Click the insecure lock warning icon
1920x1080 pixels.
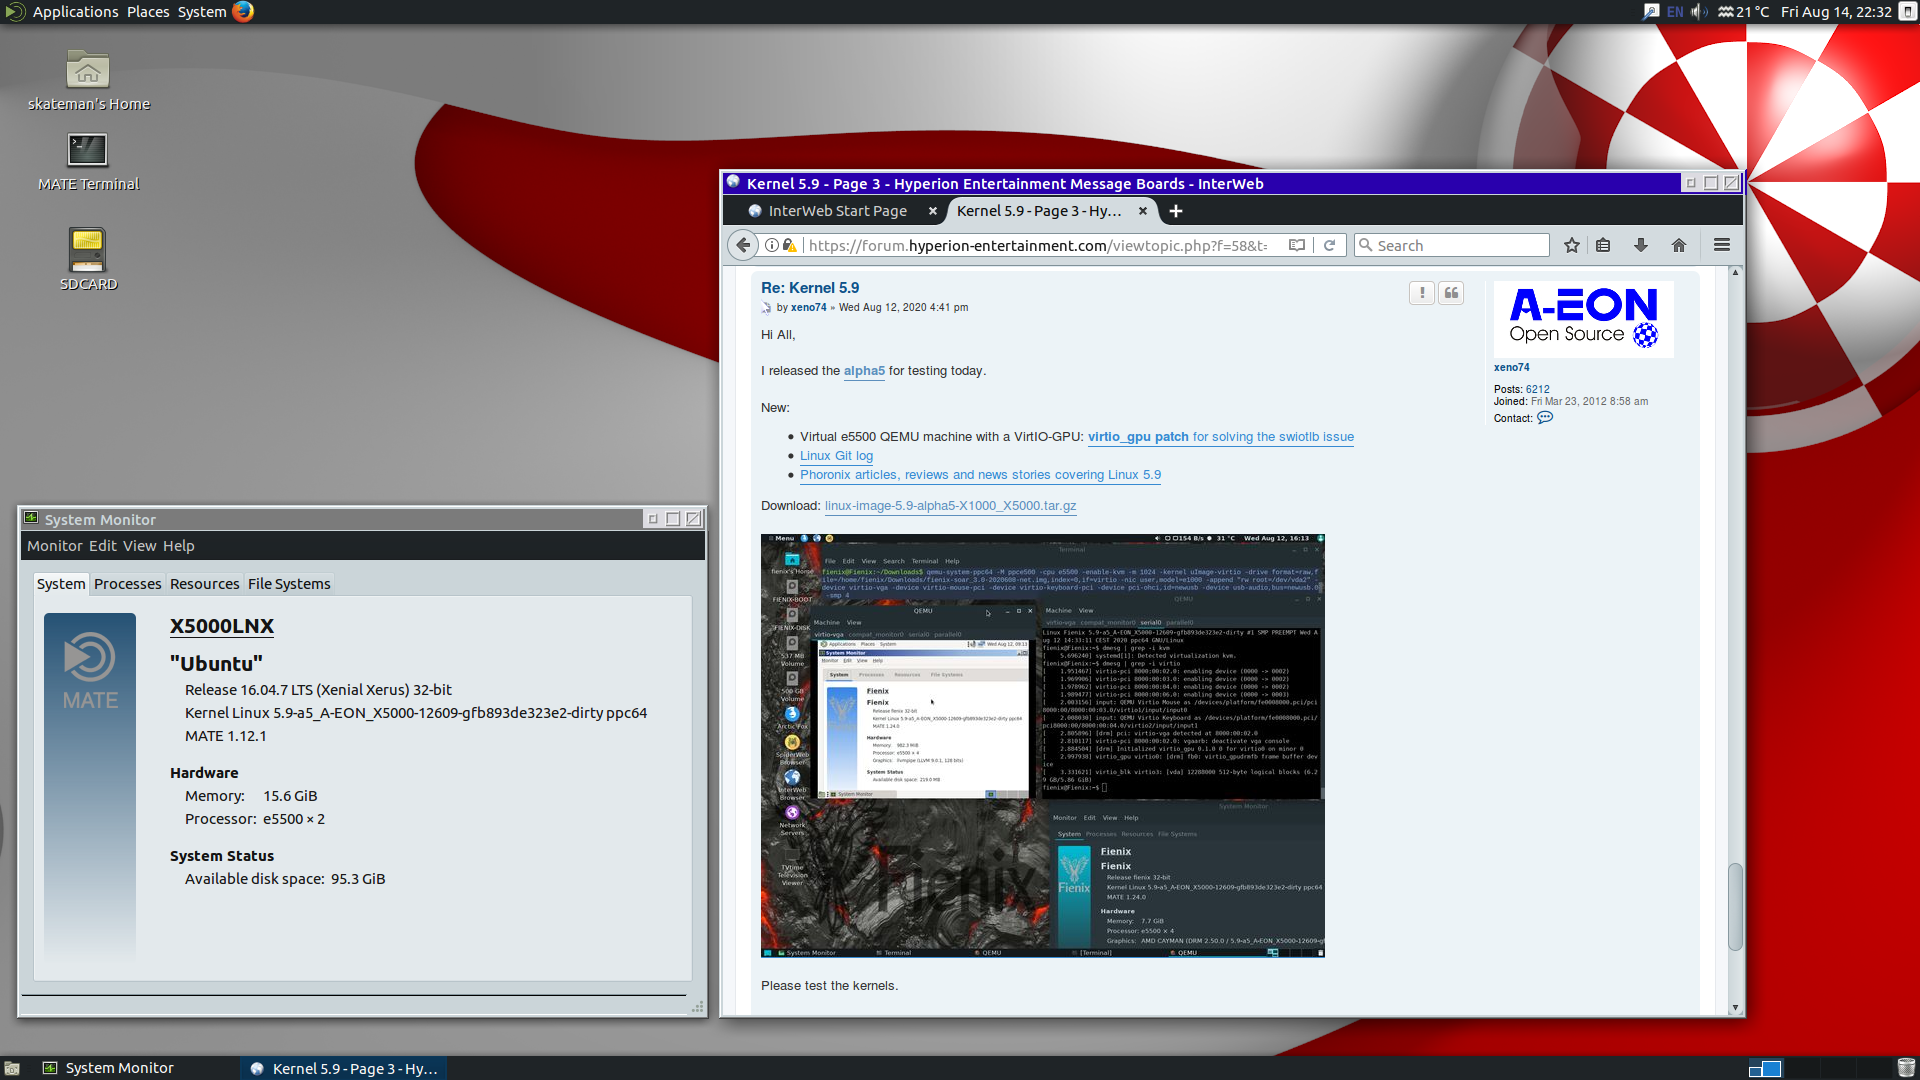(x=790, y=245)
